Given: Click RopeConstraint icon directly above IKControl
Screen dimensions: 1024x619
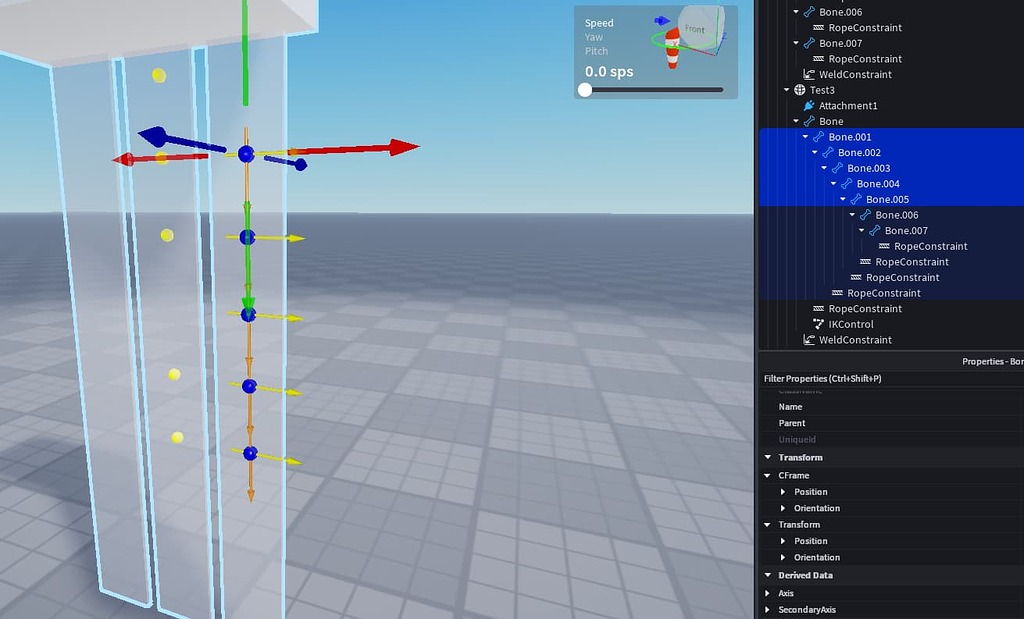Looking at the screenshot, I should [x=818, y=309].
